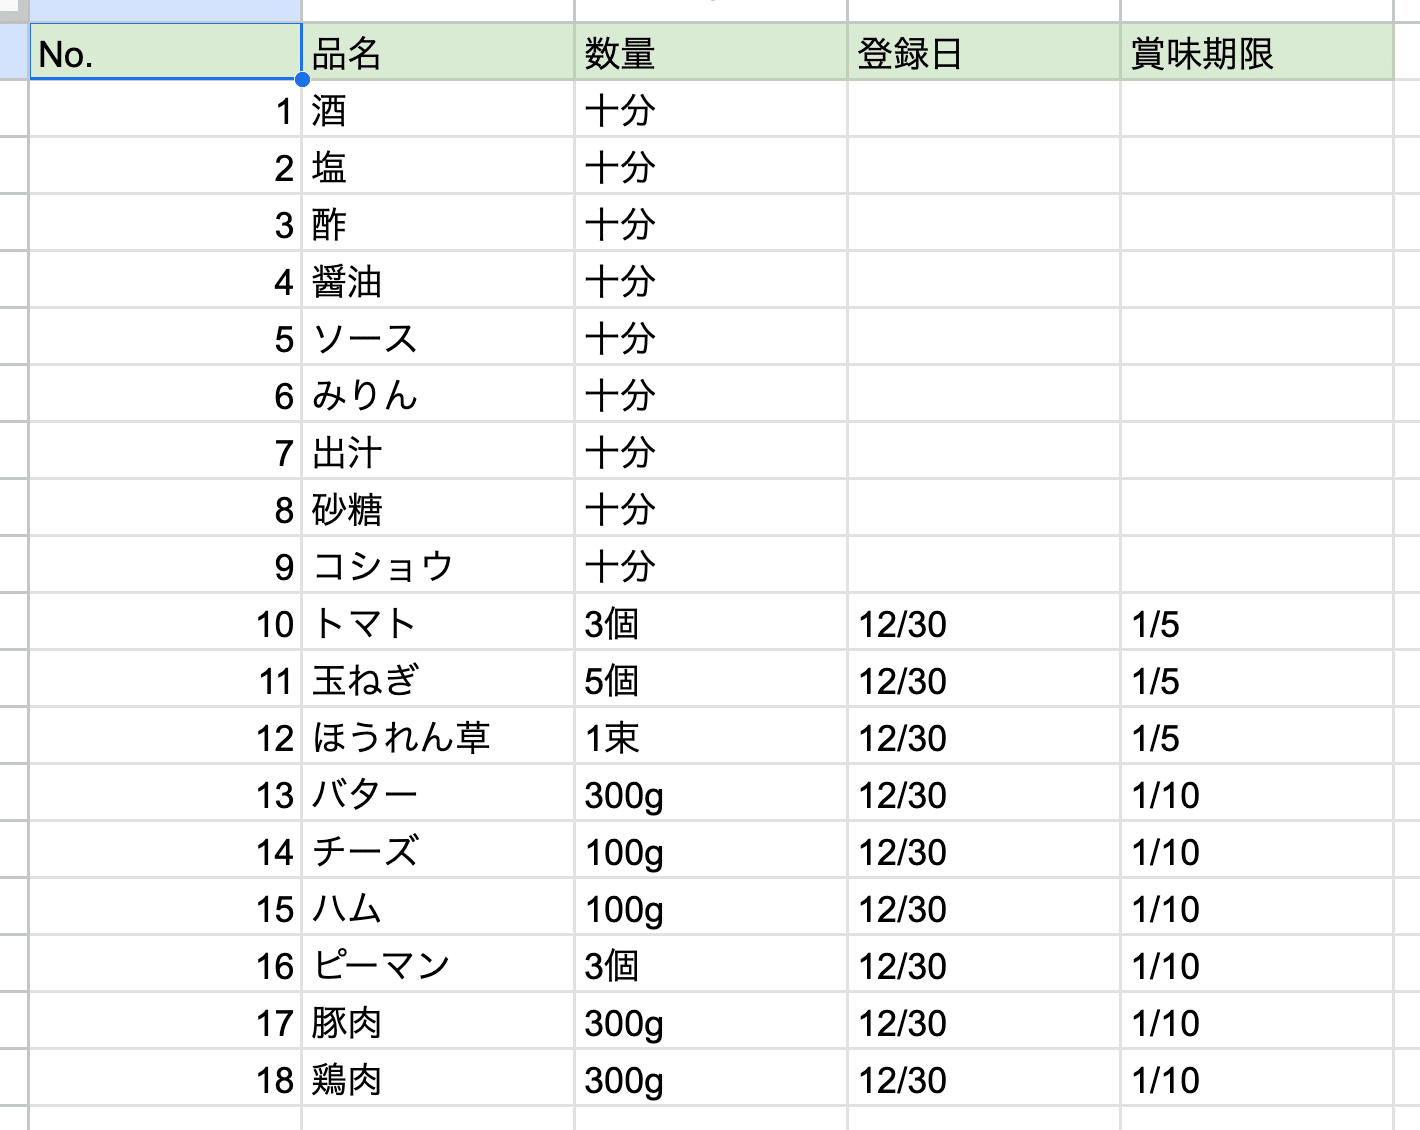Select the 1束 quantity cell
This screenshot has height=1130, width=1420.
(x=710, y=738)
